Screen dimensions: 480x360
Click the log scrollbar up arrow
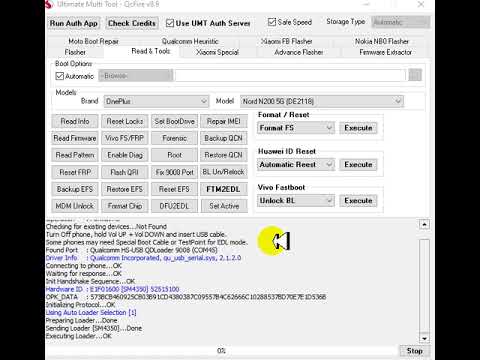click(424, 224)
